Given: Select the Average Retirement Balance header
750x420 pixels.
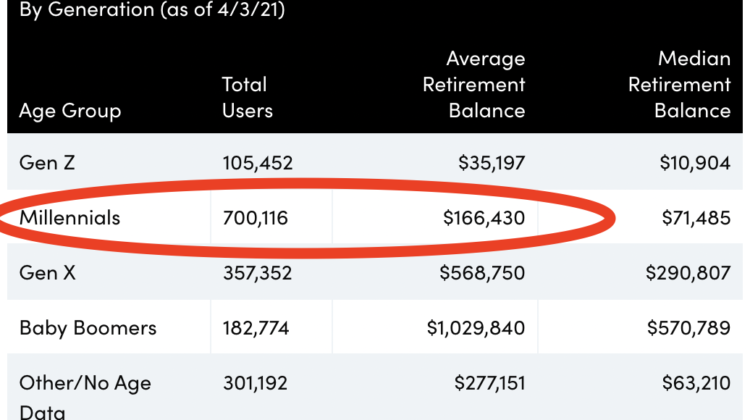Looking at the screenshot, I should (473, 85).
